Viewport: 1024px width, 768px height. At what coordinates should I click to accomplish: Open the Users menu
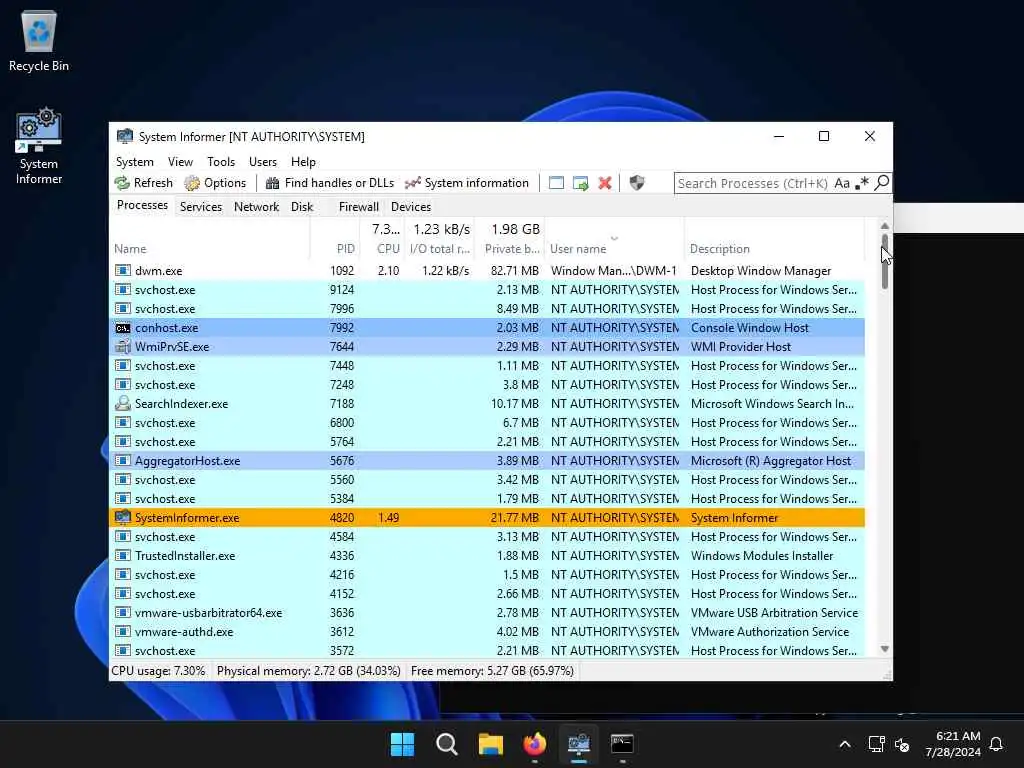pos(263,161)
